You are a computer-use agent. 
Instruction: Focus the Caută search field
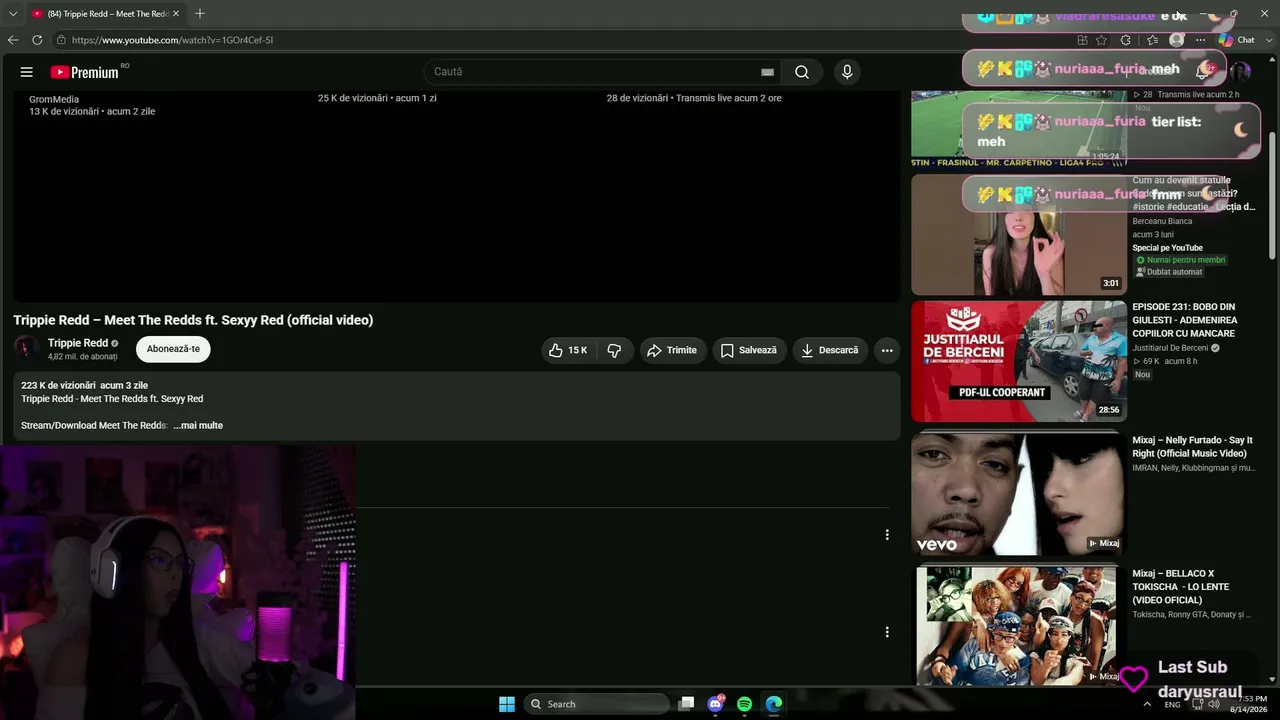point(590,72)
